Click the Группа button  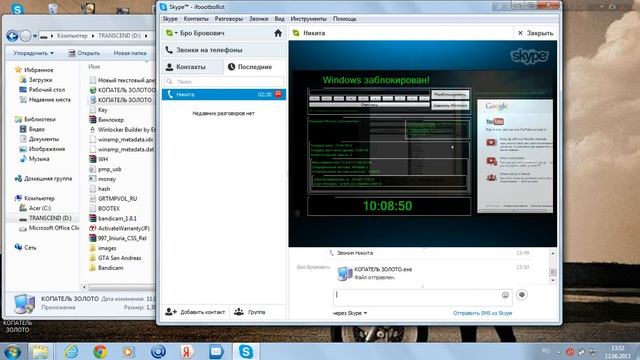[250, 312]
